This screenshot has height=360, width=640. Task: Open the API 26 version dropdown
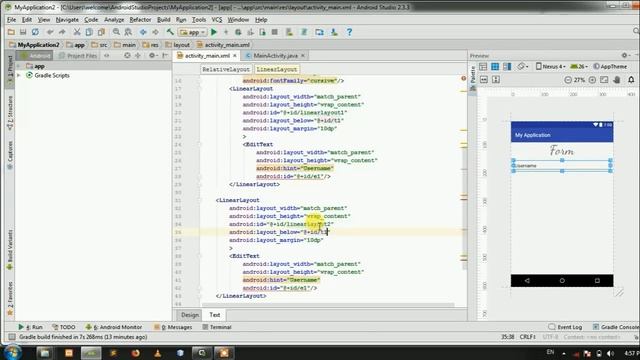(x=579, y=67)
